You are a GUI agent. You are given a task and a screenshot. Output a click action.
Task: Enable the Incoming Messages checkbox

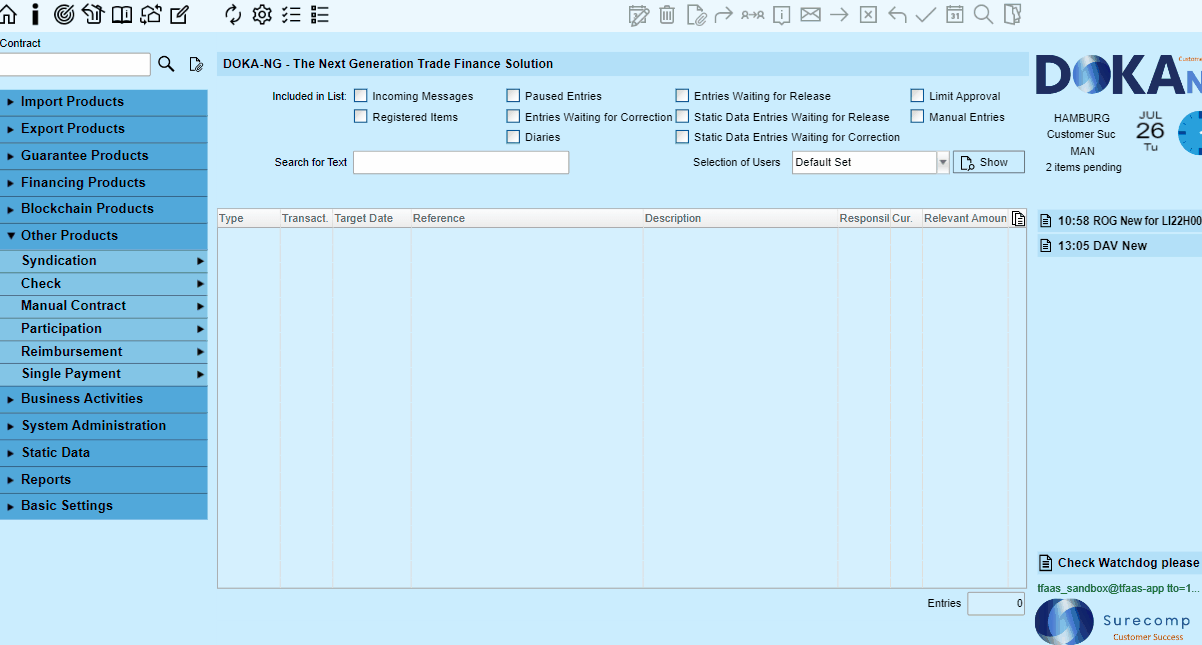click(x=360, y=95)
